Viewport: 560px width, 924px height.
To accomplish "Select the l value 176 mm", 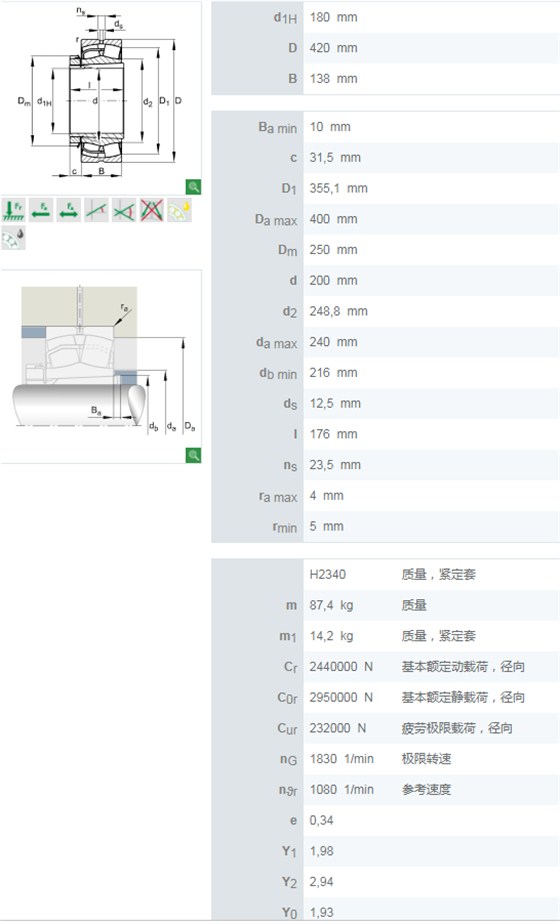I will click(x=333, y=434).
